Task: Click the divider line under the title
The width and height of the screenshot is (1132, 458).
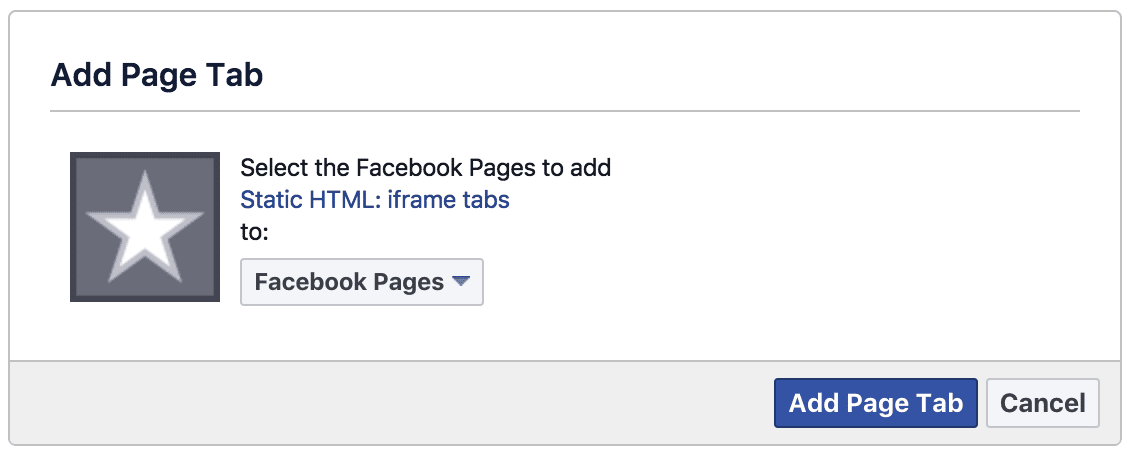Action: click(565, 111)
